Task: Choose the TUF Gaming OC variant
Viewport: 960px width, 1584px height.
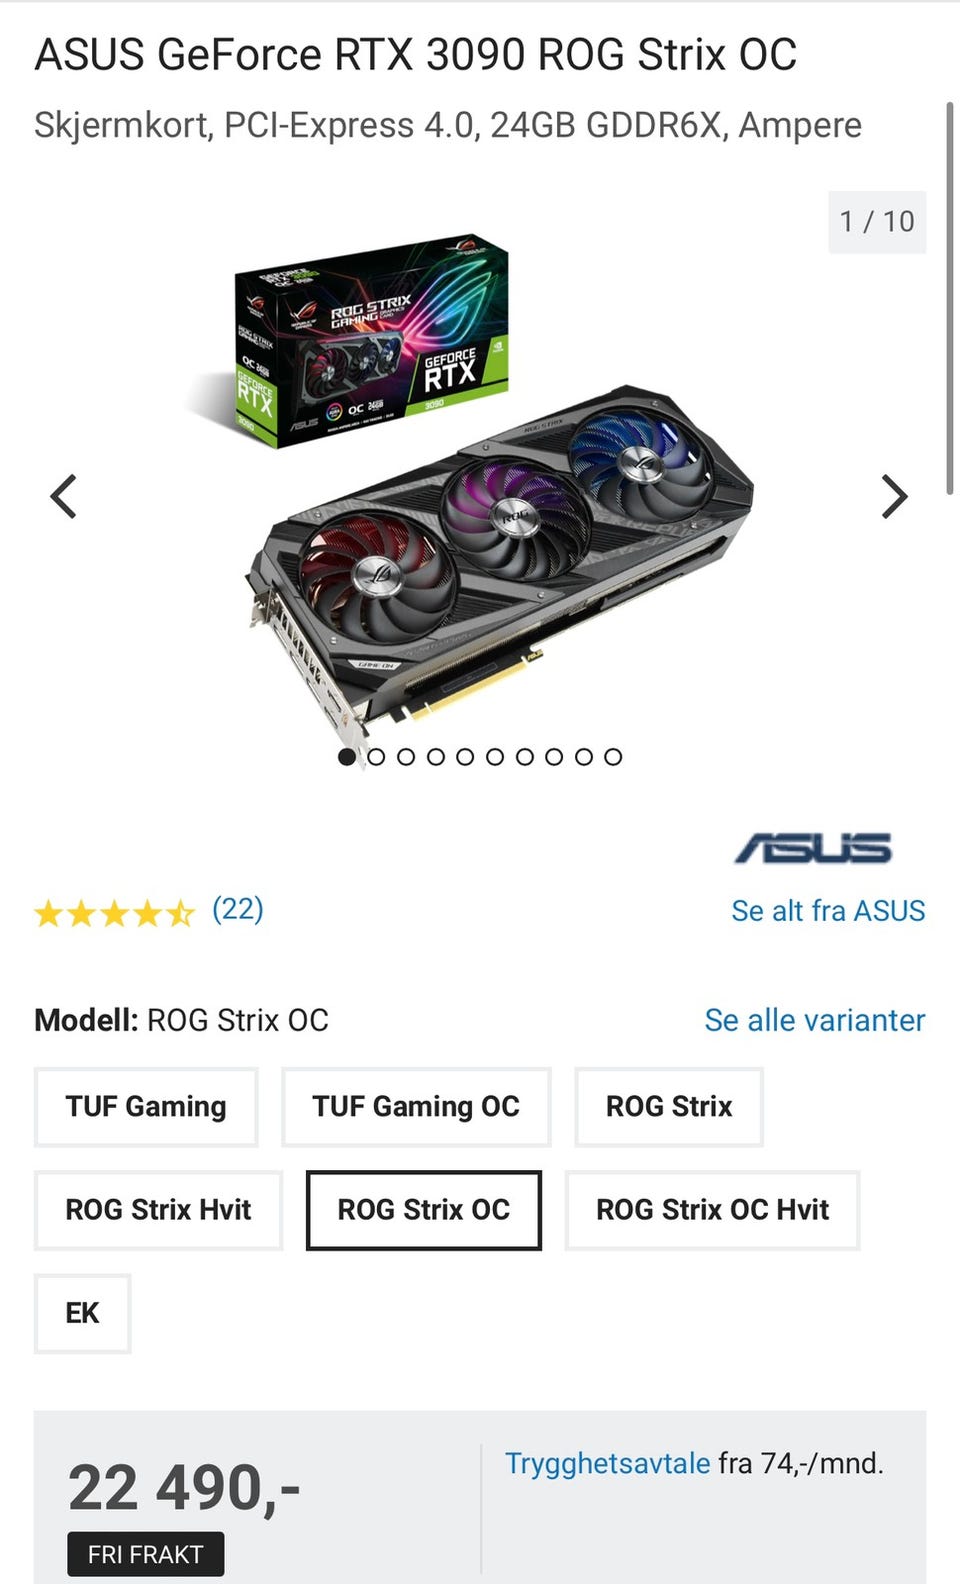Action: [x=416, y=1107]
